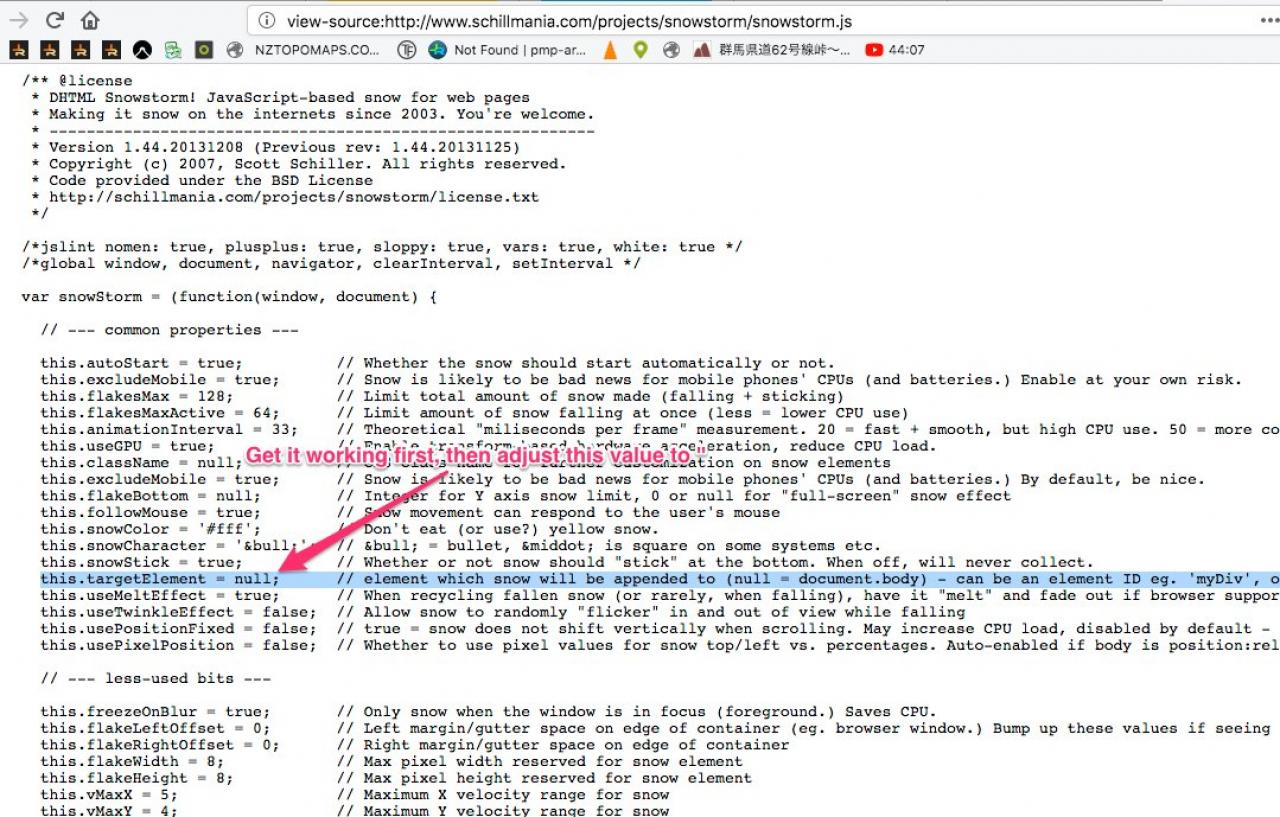This screenshot has height=817, width=1280.
Task: Open the leftmost bookmark icon in the bookmarks bar
Action: 18,50
